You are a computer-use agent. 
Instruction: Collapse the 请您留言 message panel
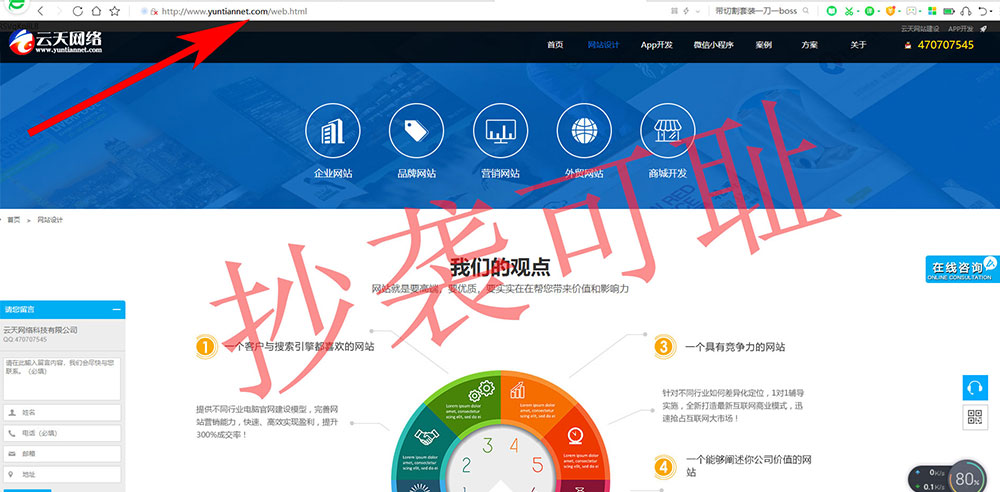[x=117, y=309]
